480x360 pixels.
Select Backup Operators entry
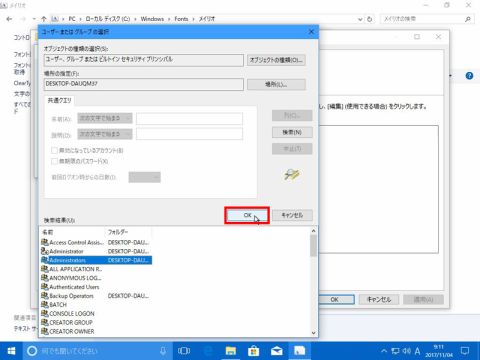pos(95,296)
